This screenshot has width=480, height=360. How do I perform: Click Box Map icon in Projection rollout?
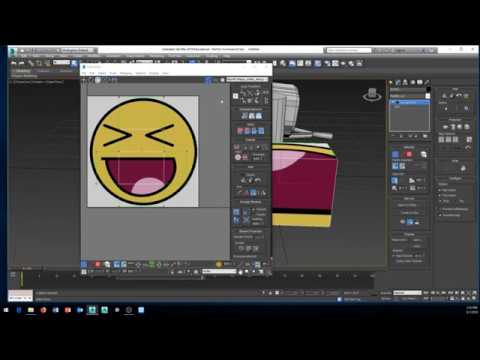click(467, 127)
